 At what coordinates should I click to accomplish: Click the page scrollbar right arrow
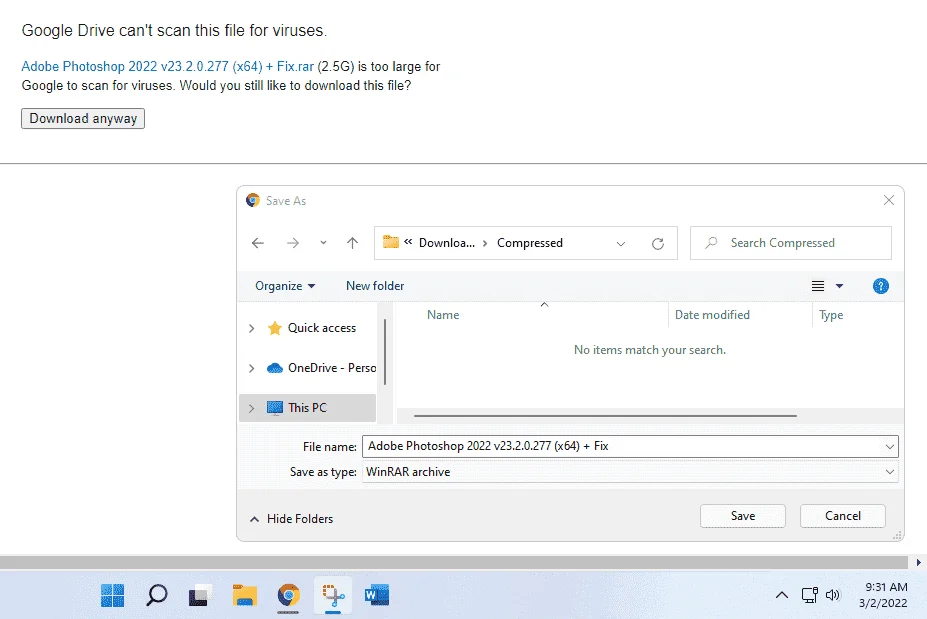[918, 562]
